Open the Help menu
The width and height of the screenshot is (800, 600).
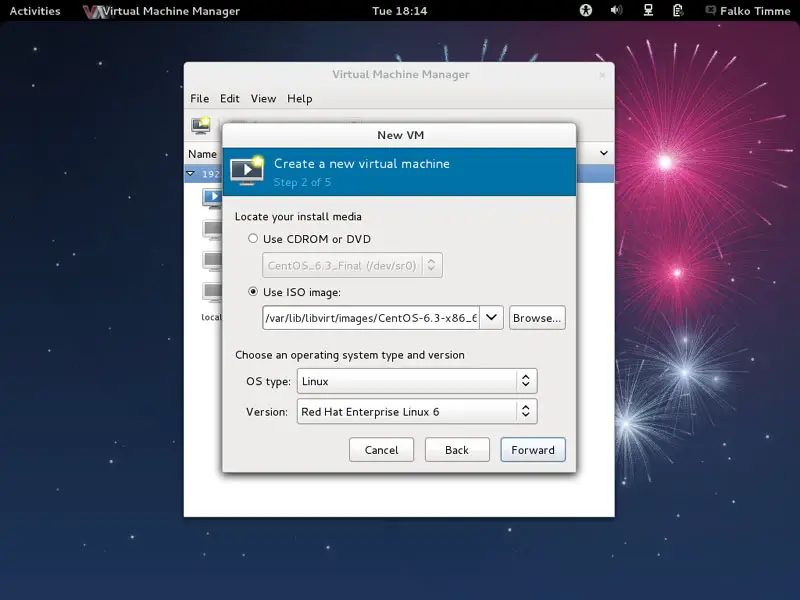tap(299, 98)
